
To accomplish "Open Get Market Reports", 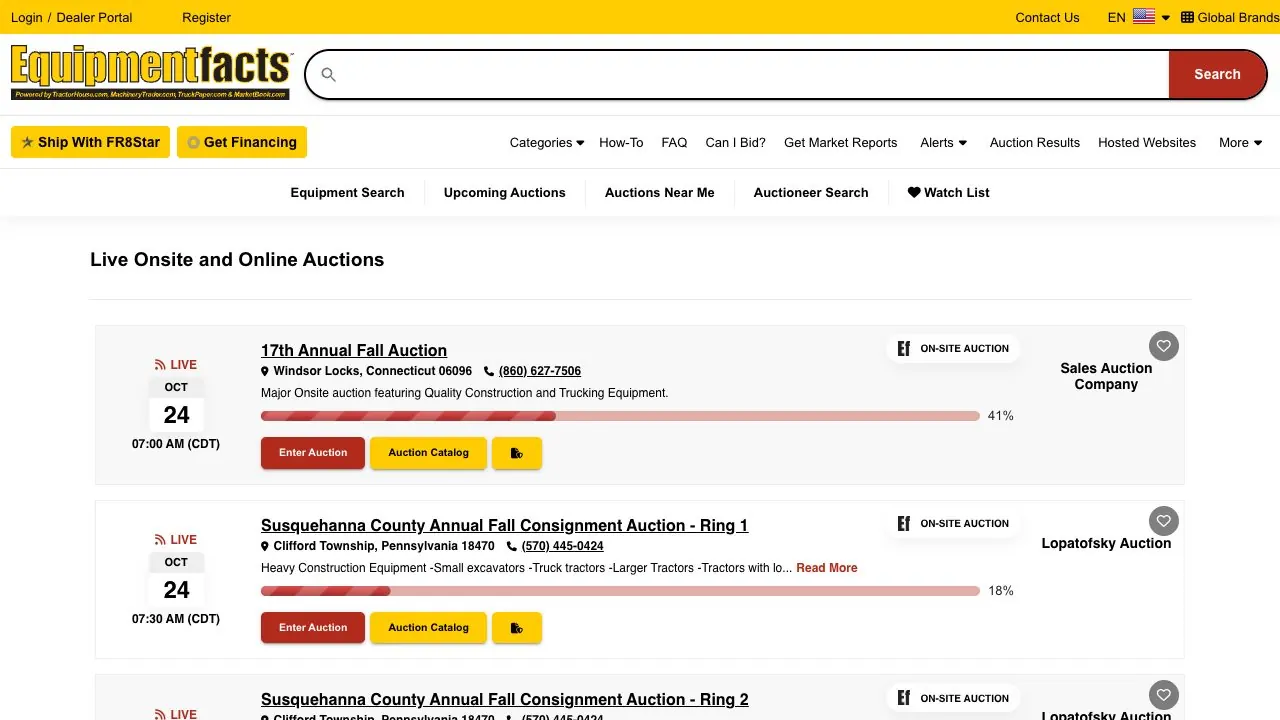I will (841, 143).
